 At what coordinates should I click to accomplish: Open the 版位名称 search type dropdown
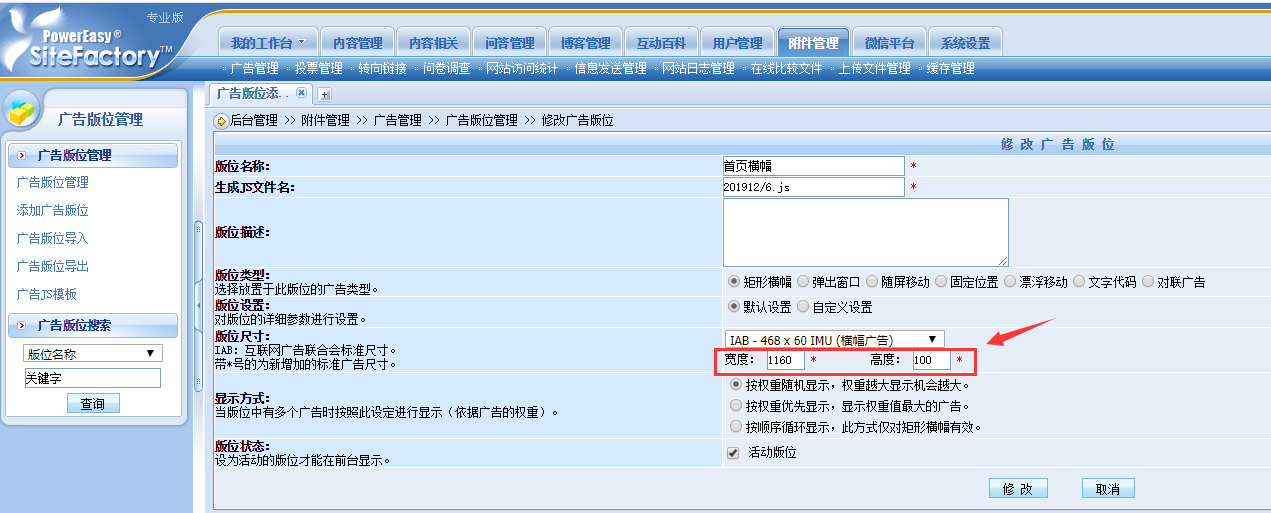pos(93,353)
